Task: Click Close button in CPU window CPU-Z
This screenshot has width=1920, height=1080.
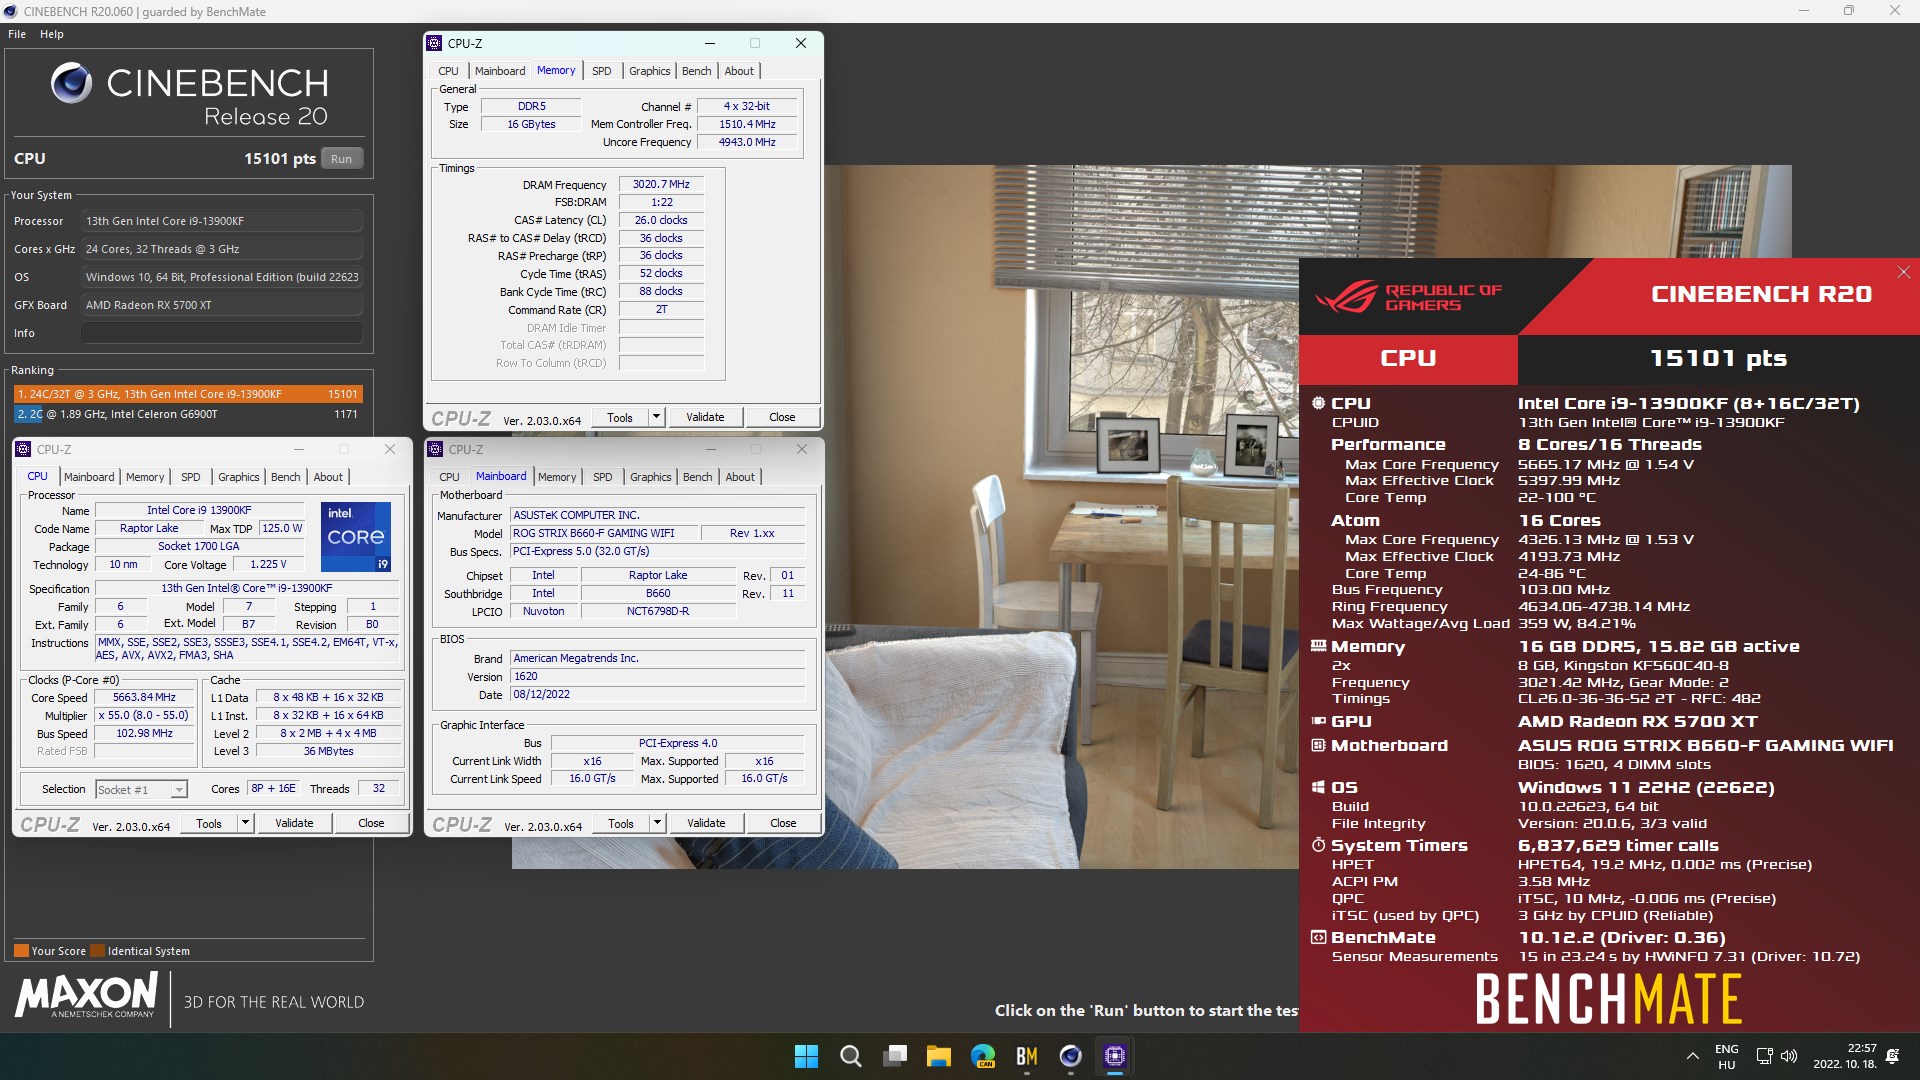Action: [371, 823]
